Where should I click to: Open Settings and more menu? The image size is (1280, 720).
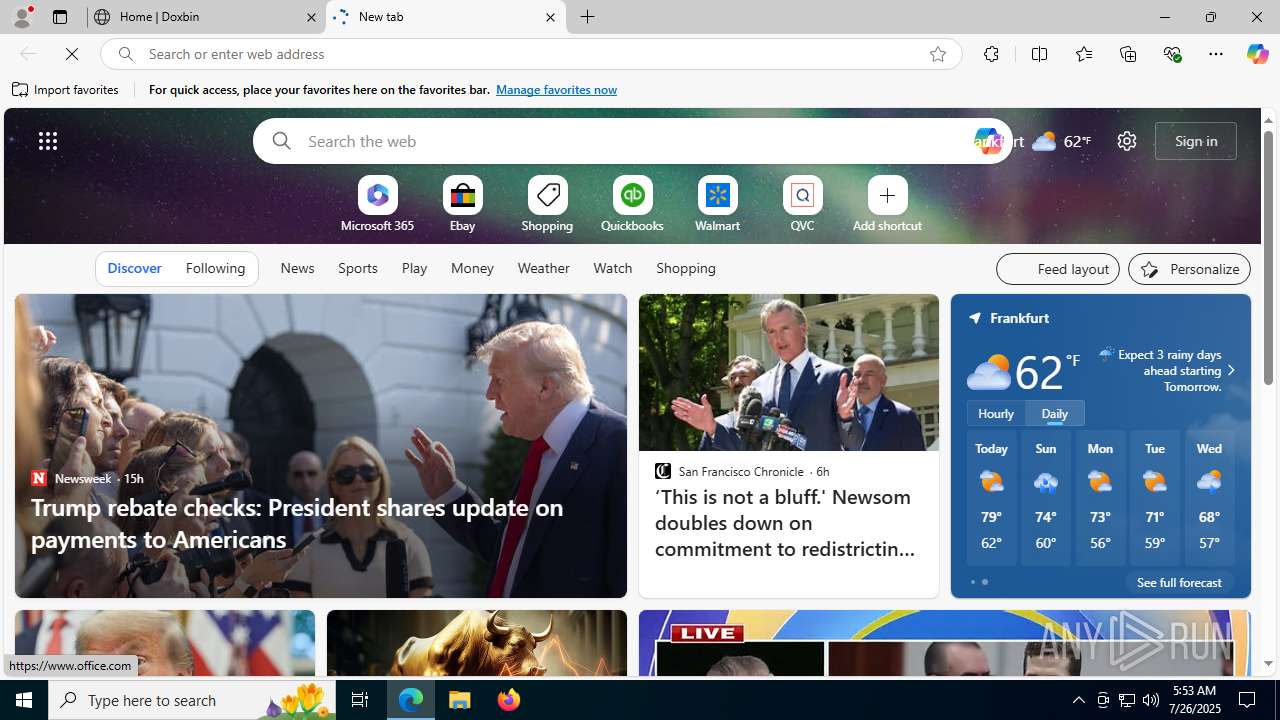click(1215, 54)
